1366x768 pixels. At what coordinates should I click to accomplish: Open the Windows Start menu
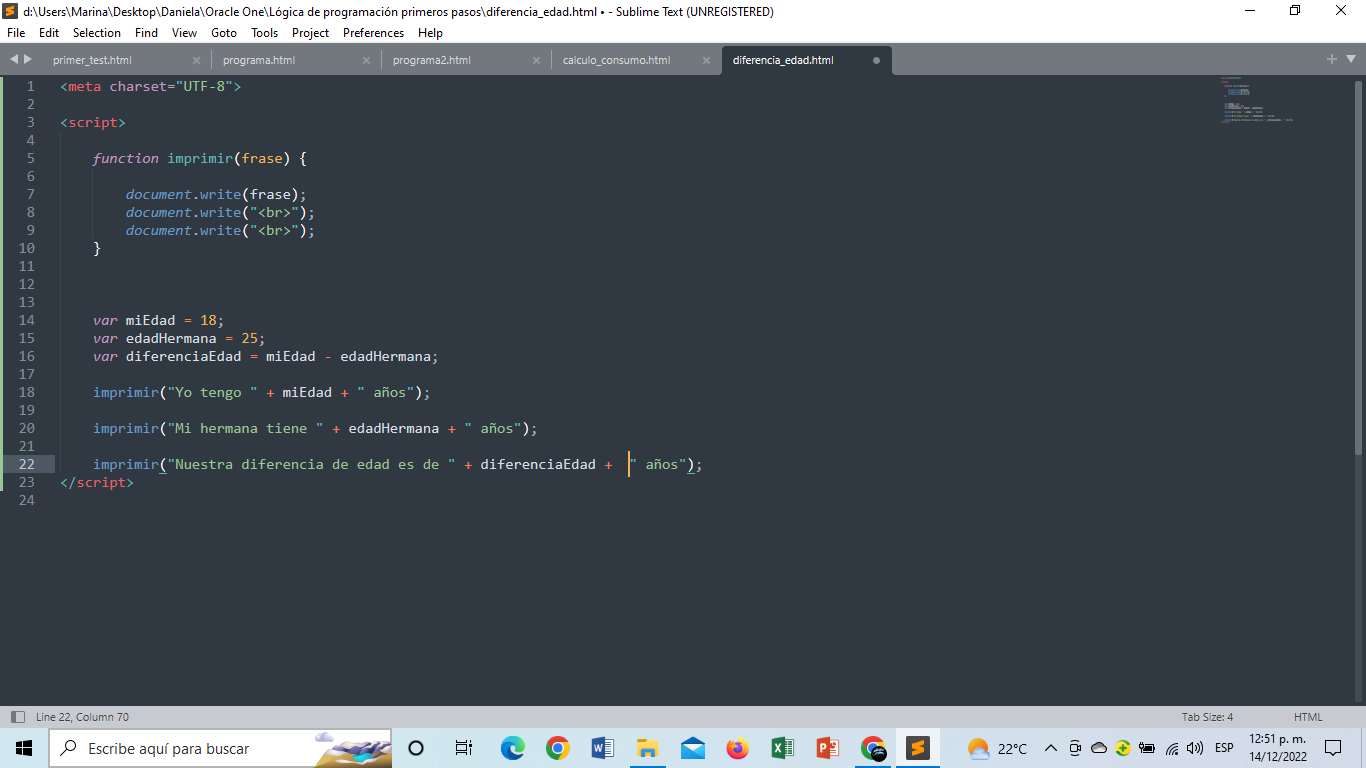coord(24,748)
